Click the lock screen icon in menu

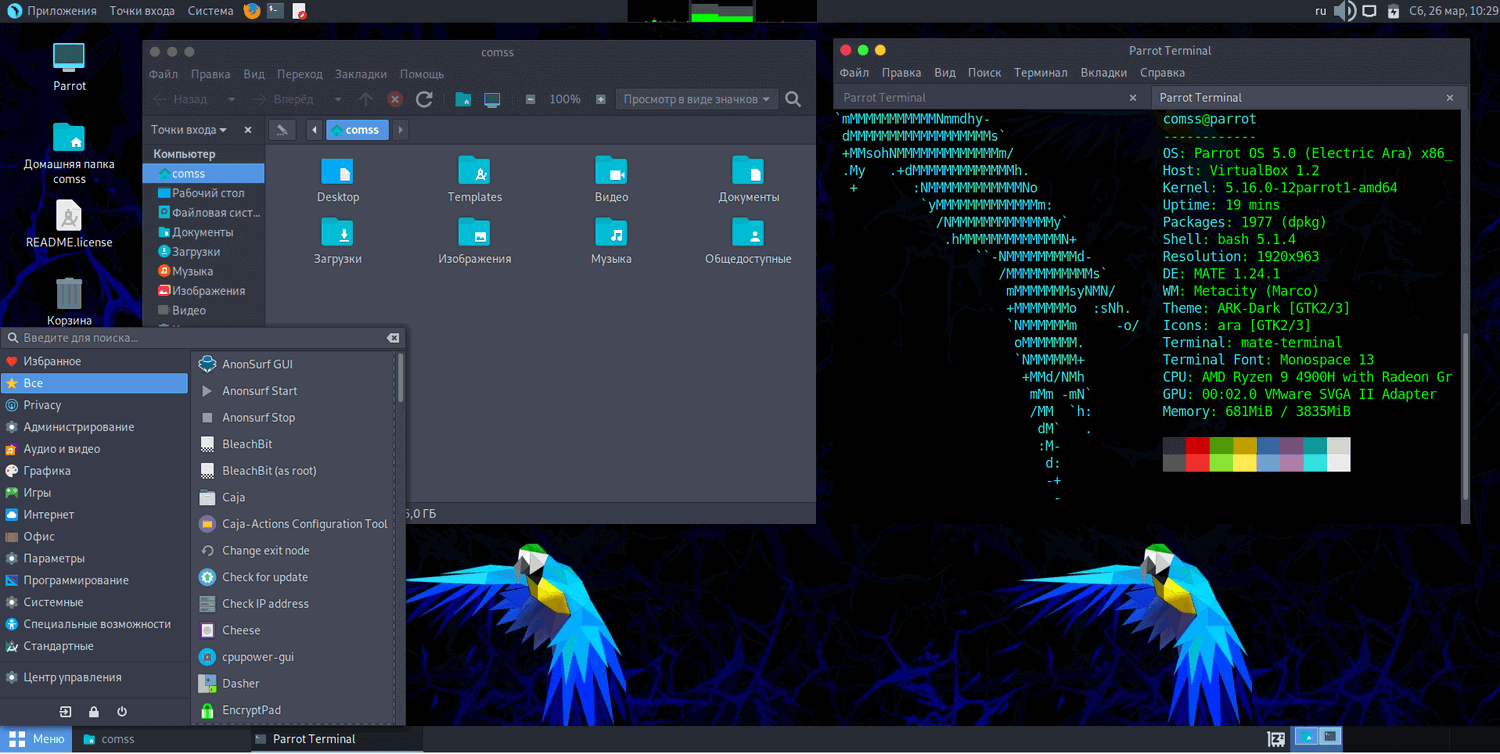pyautogui.click(x=94, y=712)
